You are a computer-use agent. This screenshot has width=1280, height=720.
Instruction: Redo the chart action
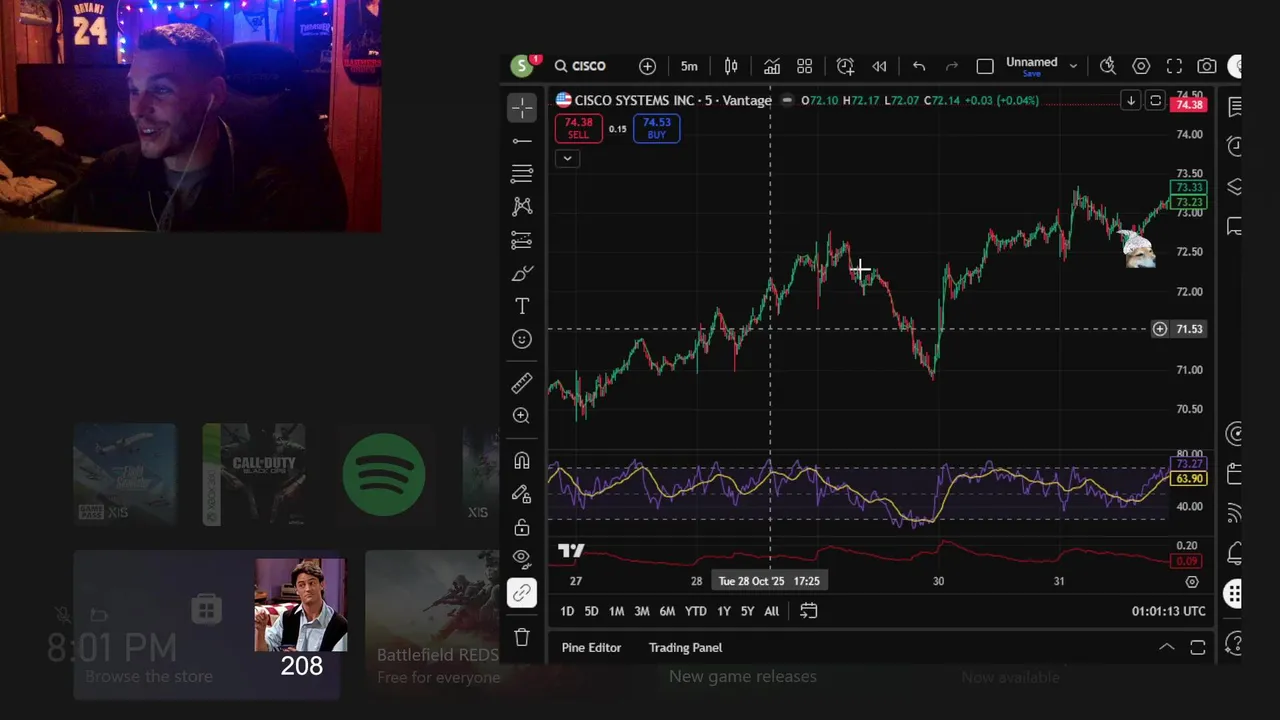pos(952,66)
